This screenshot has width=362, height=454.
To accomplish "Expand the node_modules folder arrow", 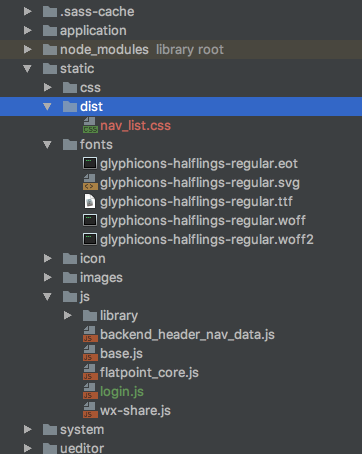I will pyautogui.click(x=28, y=49).
